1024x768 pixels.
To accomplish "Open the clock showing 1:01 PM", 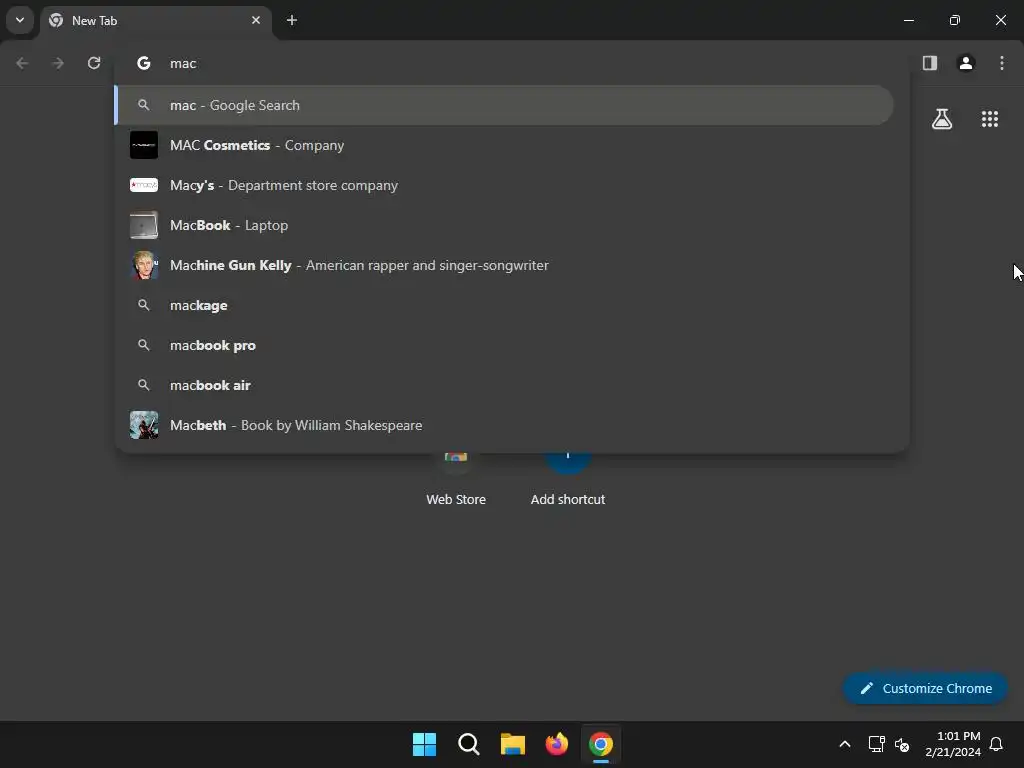I will tap(953, 744).
